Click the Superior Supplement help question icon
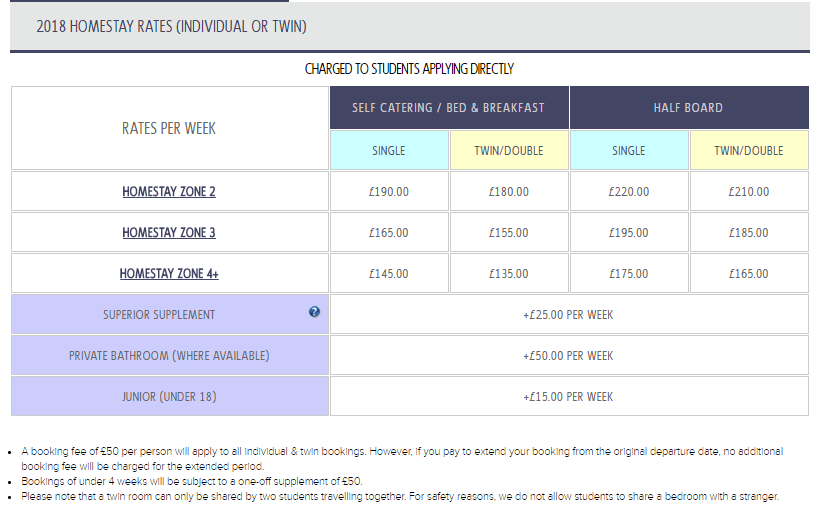Screen dimensions: 831x514 (x=314, y=312)
